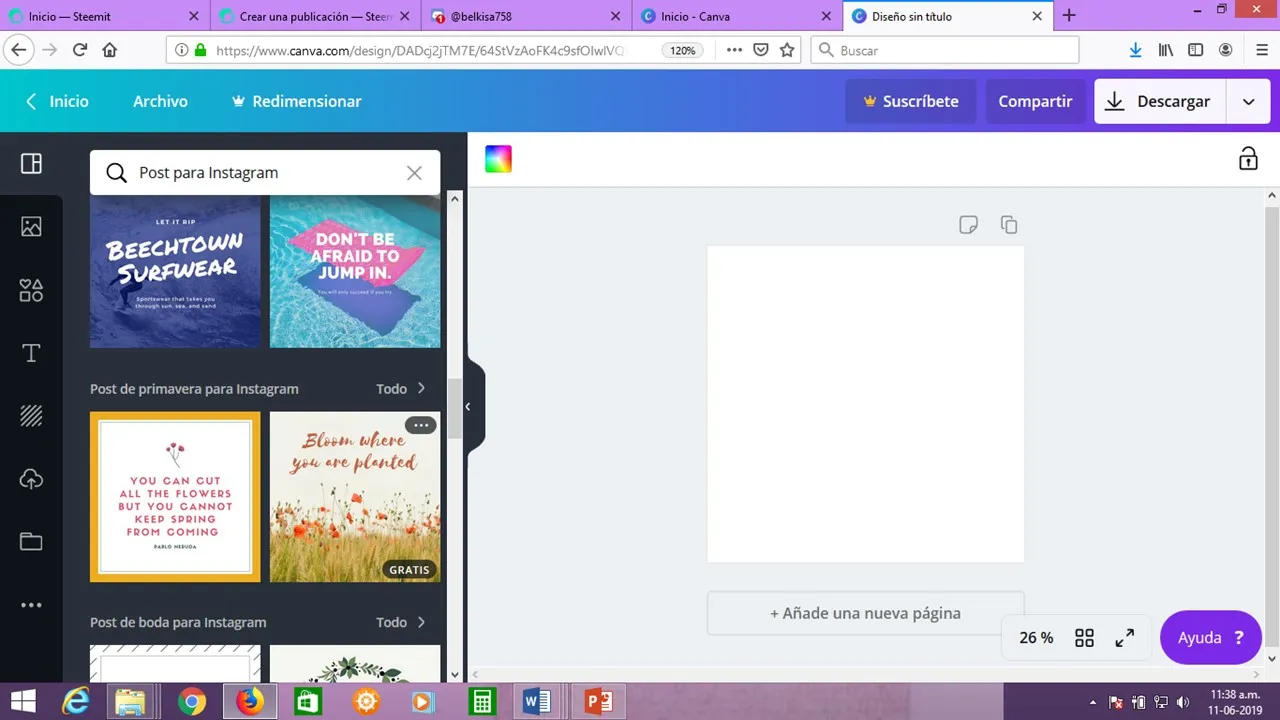Open the Photos panel in sidebar

pyautogui.click(x=31, y=227)
